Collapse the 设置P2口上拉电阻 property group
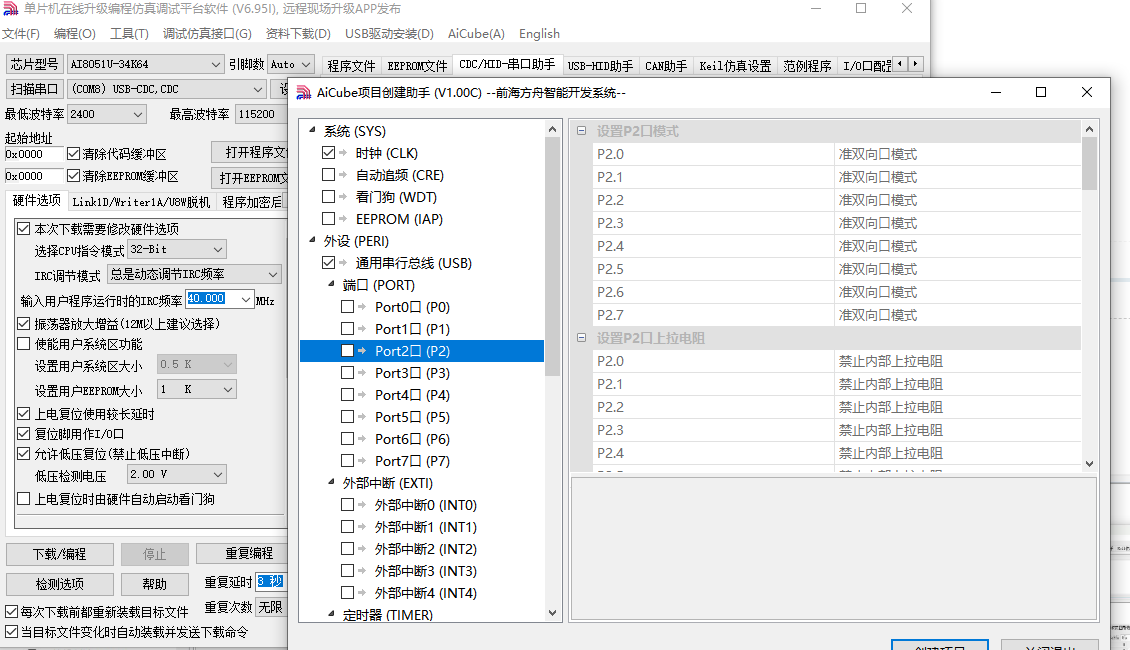Image resolution: width=1130 pixels, height=650 pixels. pyautogui.click(x=582, y=338)
